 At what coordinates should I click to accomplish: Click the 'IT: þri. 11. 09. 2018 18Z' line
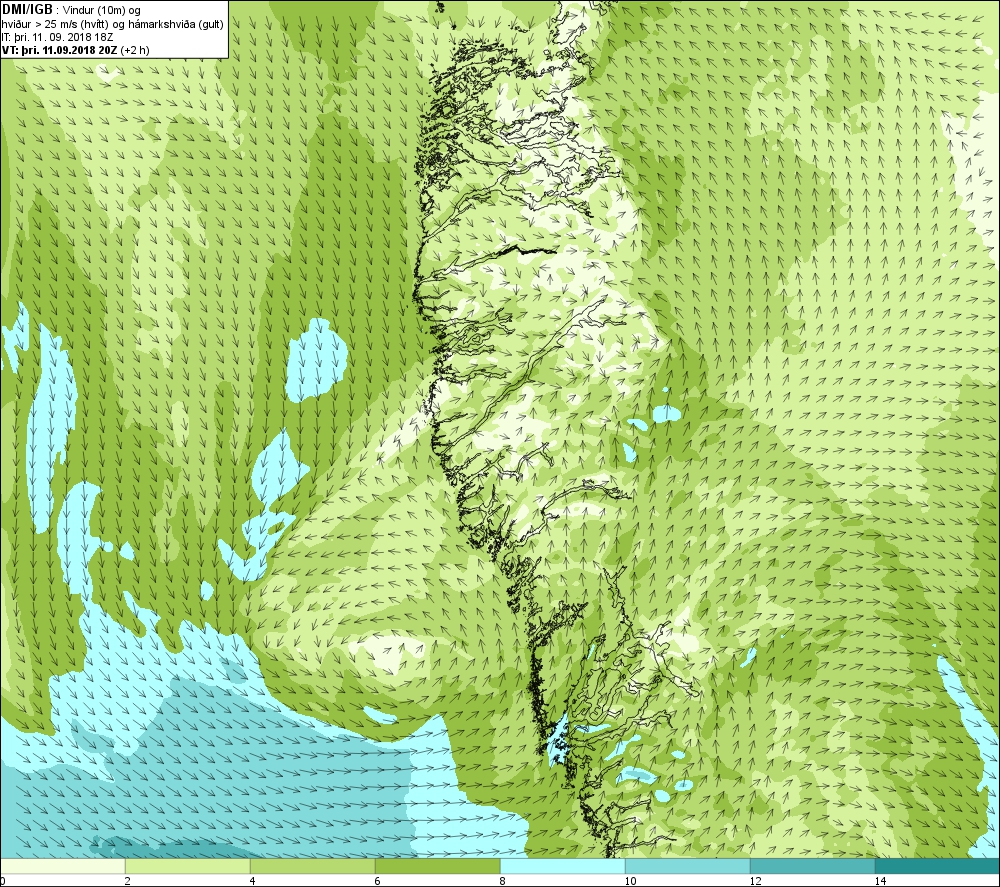(57, 37)
